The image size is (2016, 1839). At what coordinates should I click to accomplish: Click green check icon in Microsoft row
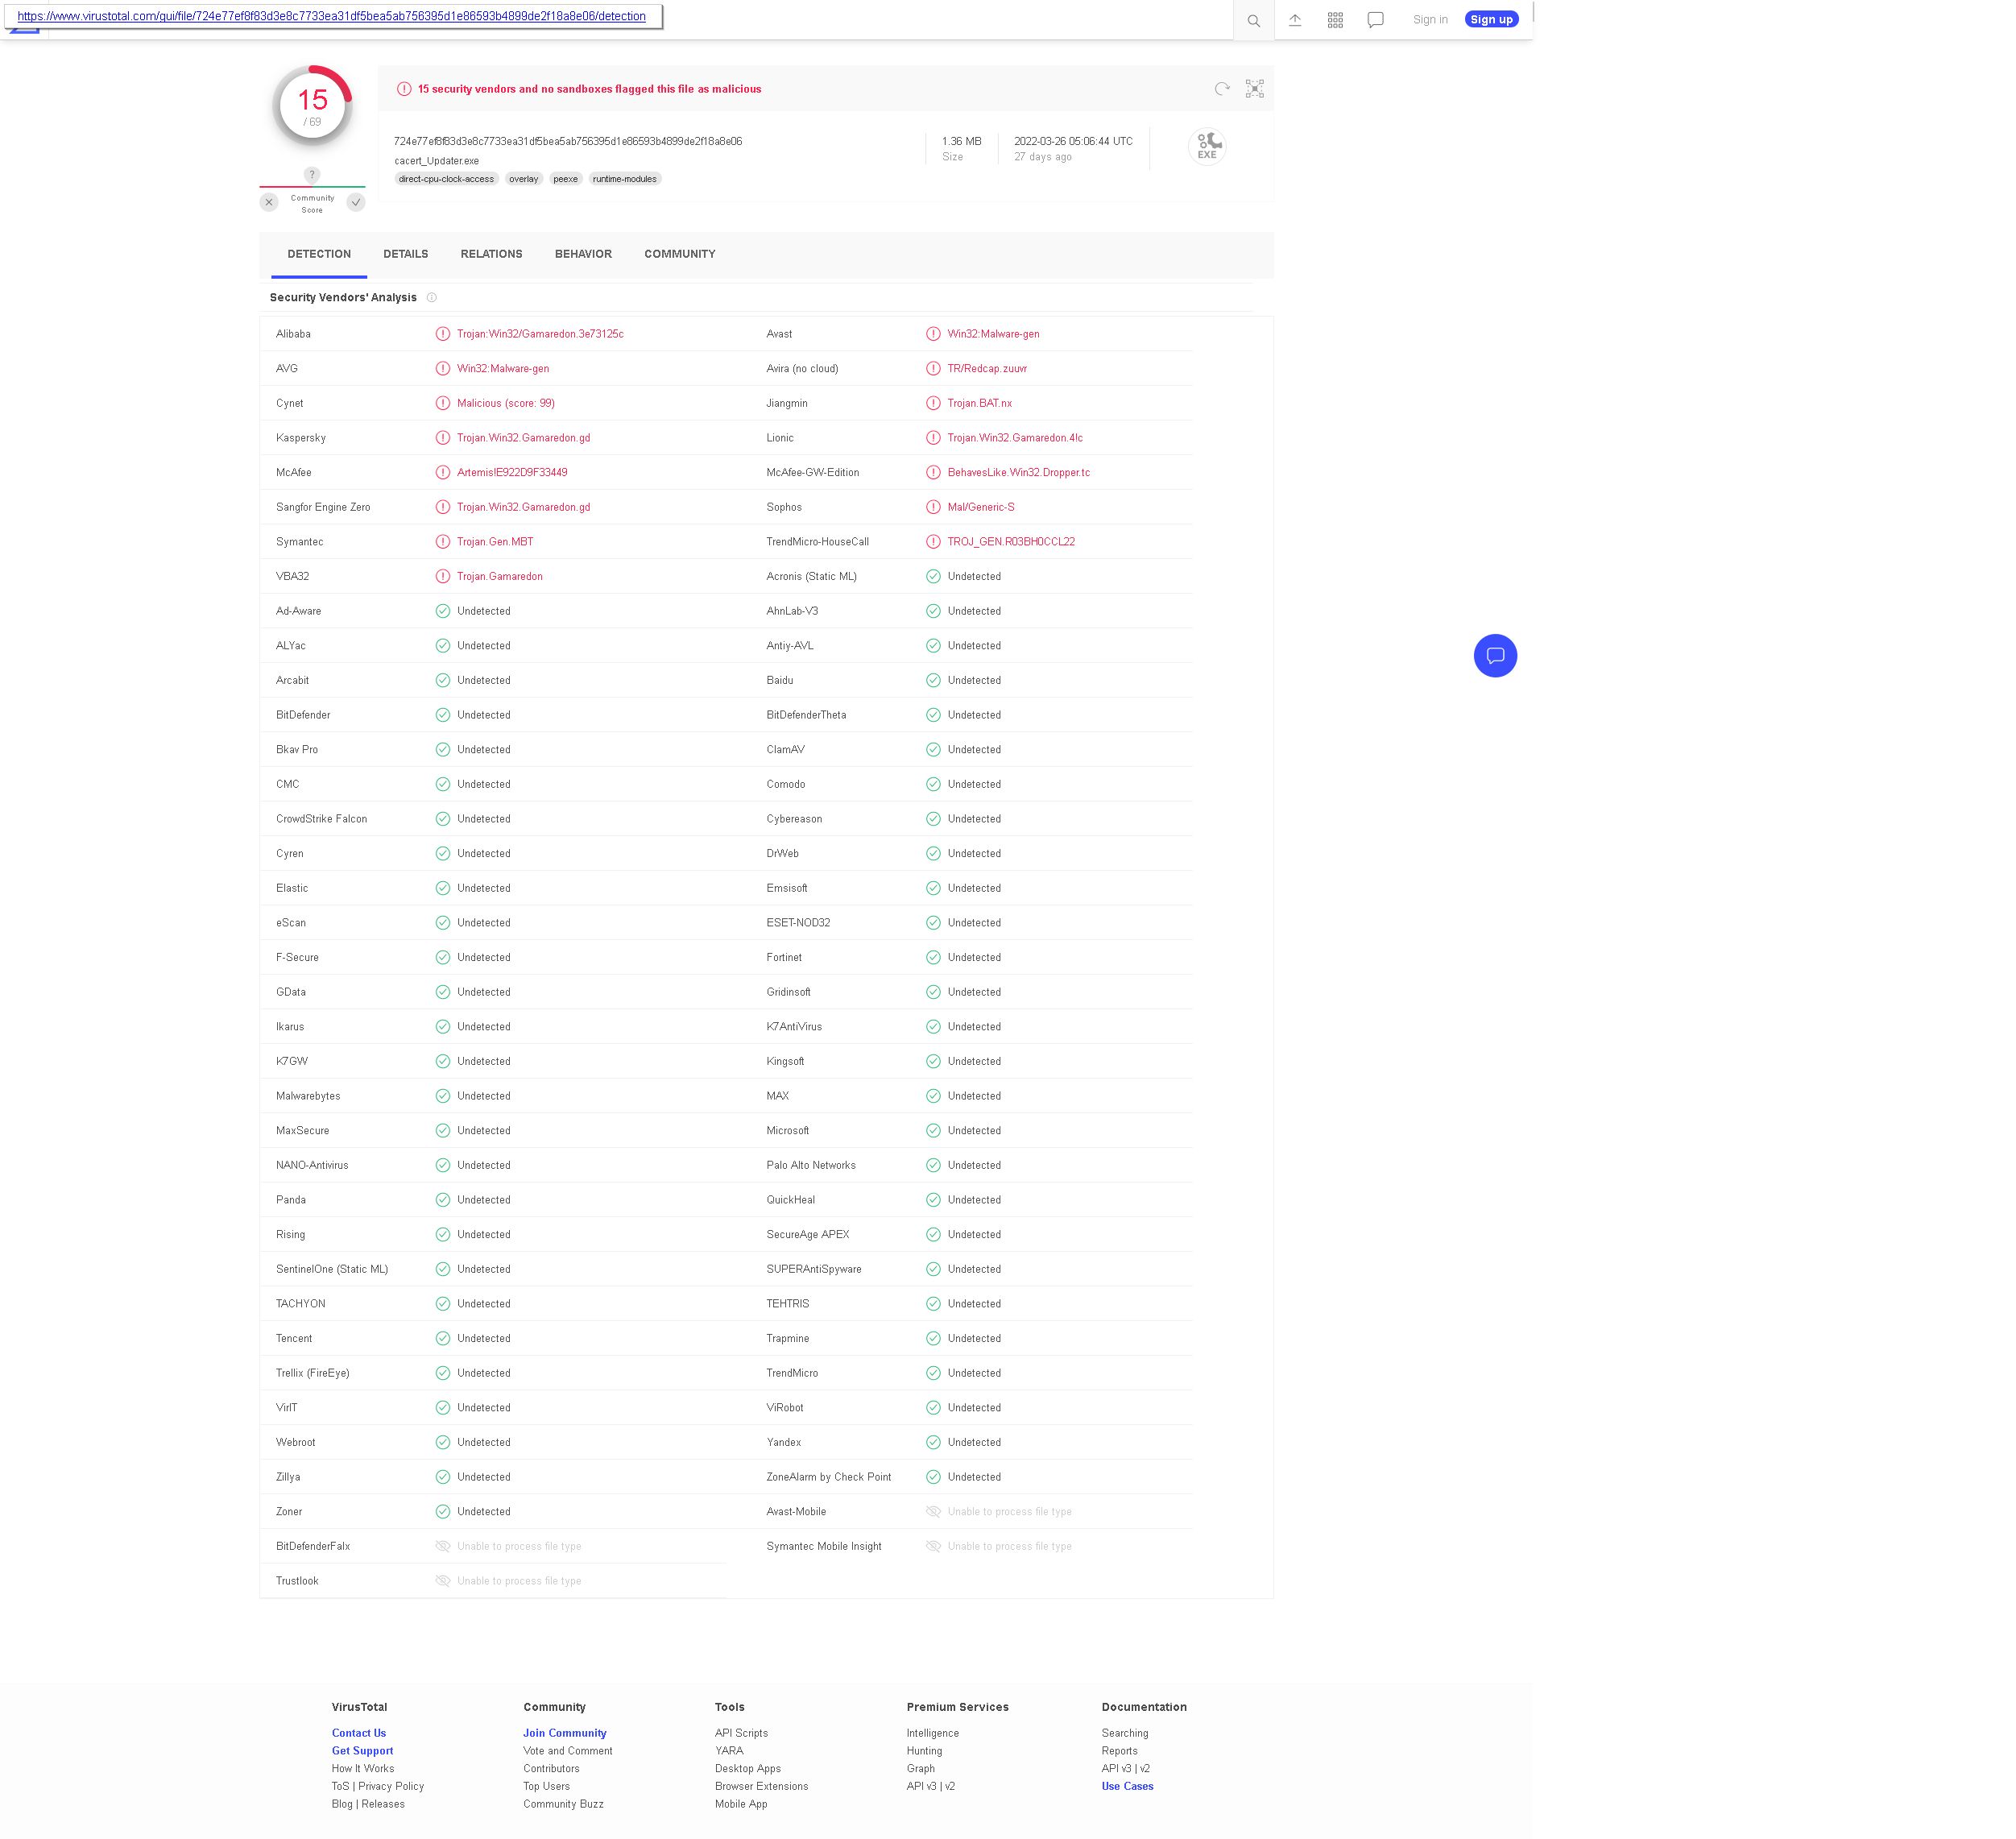coord(933,1131)
